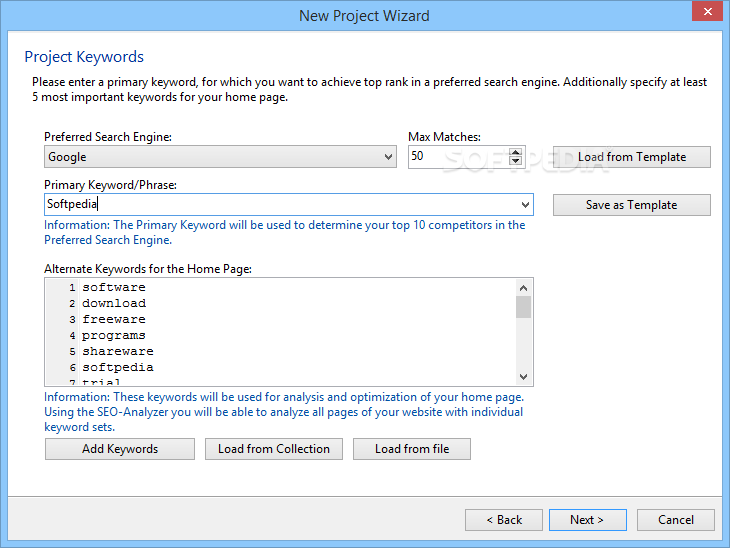Close the New Project Wizard window
The image size is (730, 548).
(708, 11)
